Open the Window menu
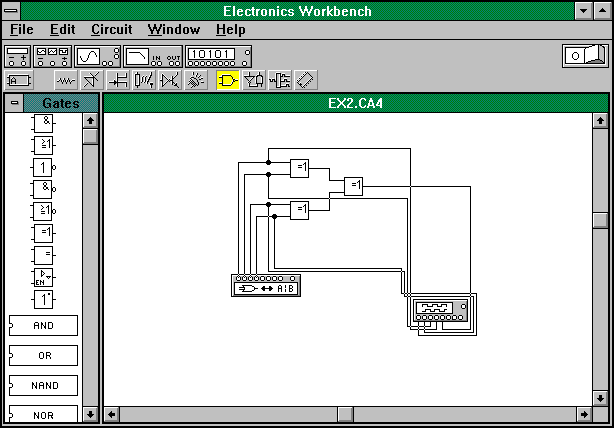 click(x=173, y=30)
